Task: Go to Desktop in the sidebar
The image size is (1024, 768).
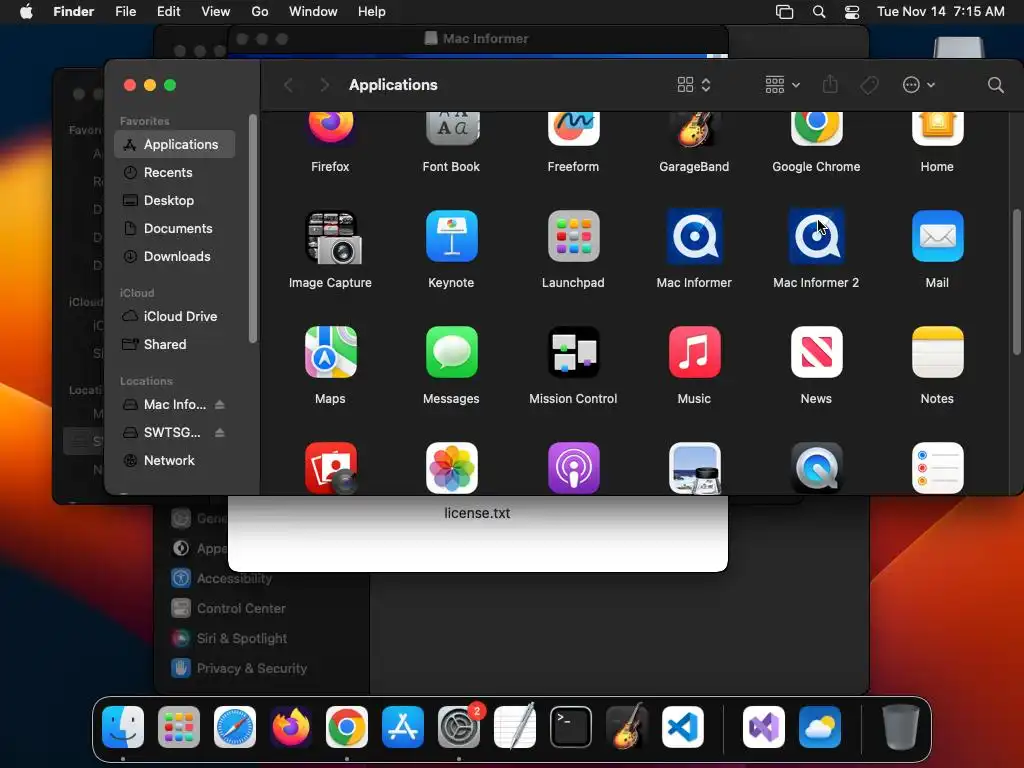Action: (174, 200)
